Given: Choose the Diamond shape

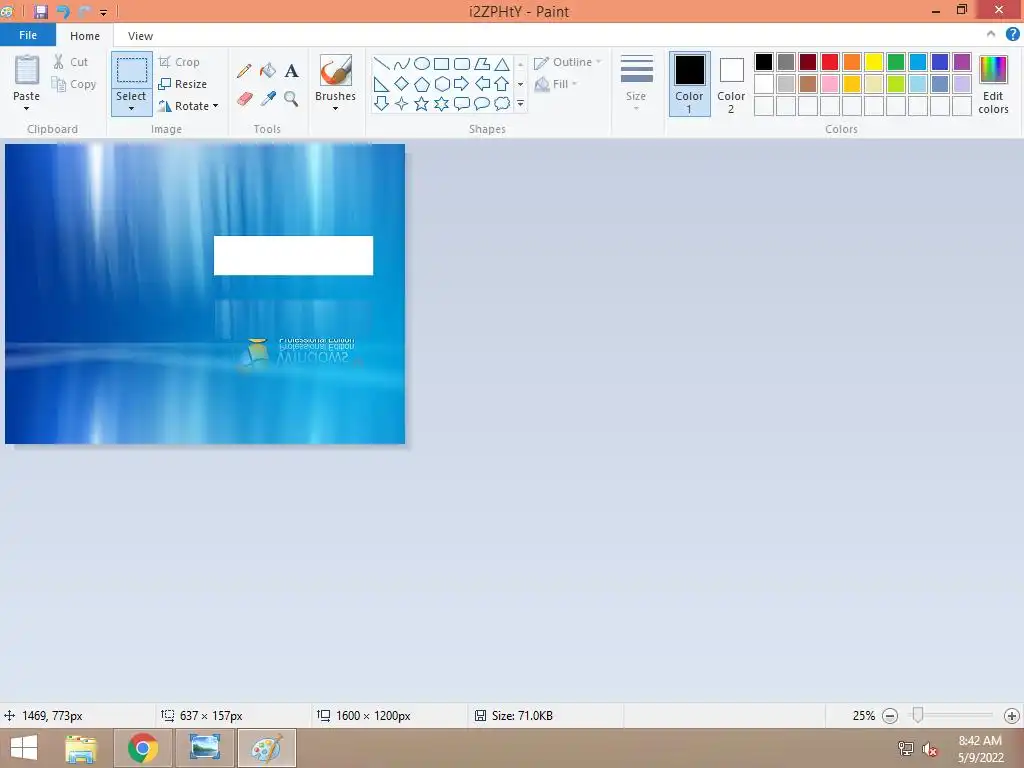Looking at the screenshot, I should [402, 84].
